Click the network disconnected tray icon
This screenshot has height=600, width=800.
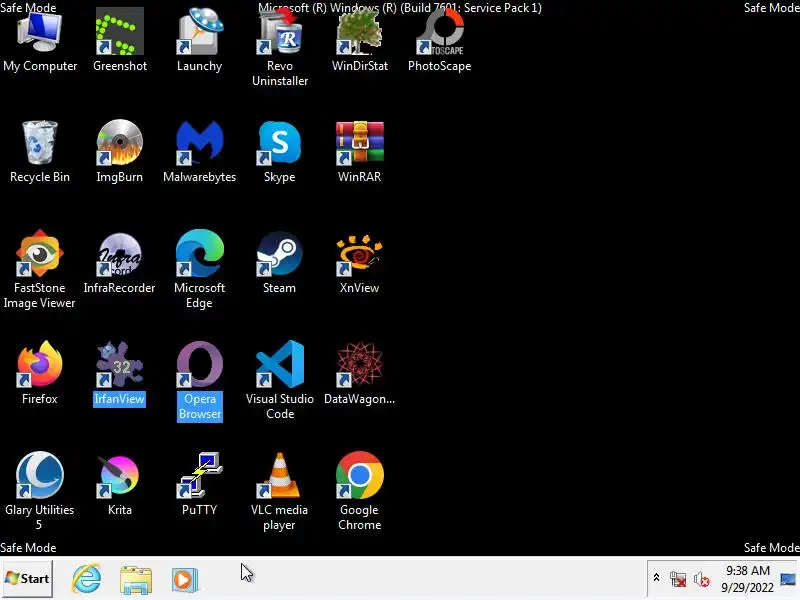(678, 579)
